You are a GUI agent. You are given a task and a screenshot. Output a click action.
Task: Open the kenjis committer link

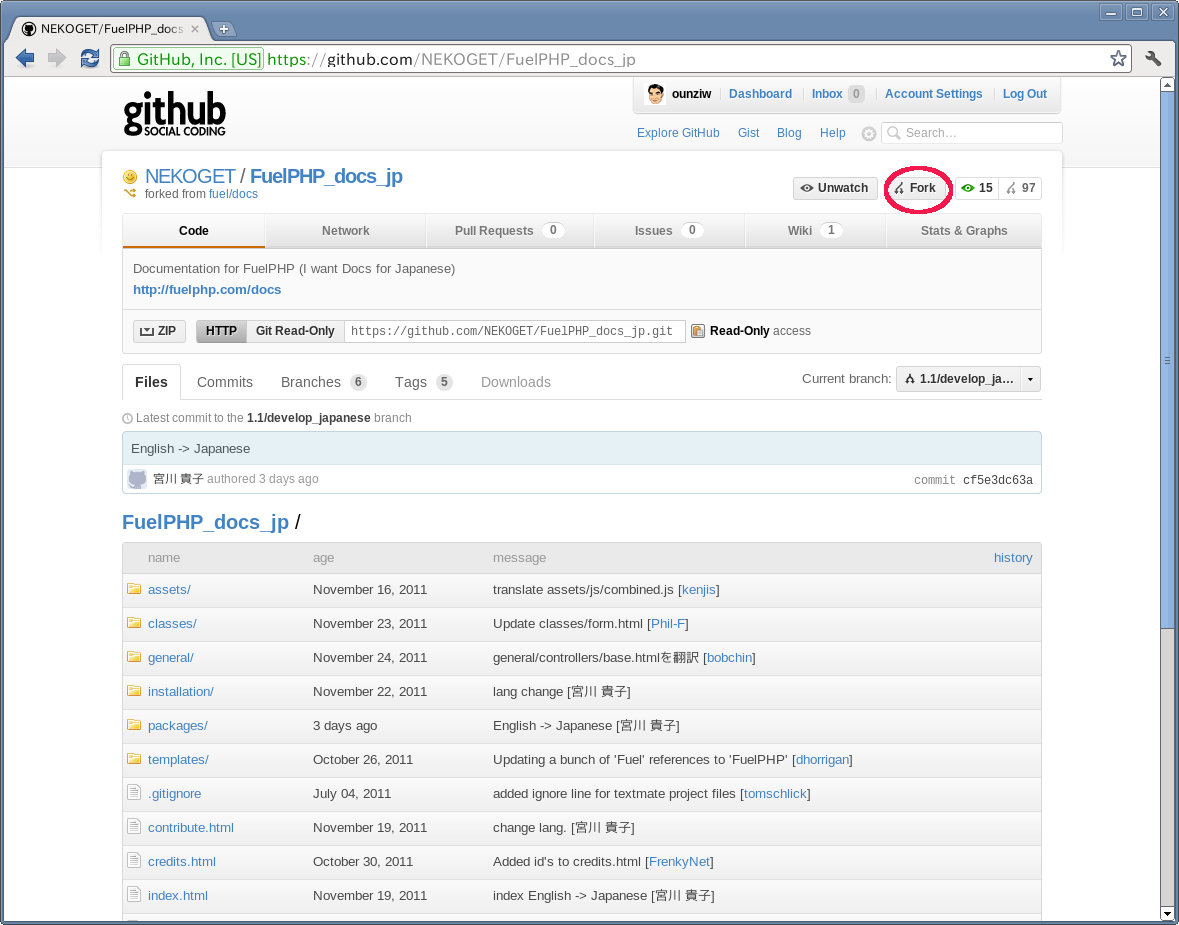(x=699, y=590)
